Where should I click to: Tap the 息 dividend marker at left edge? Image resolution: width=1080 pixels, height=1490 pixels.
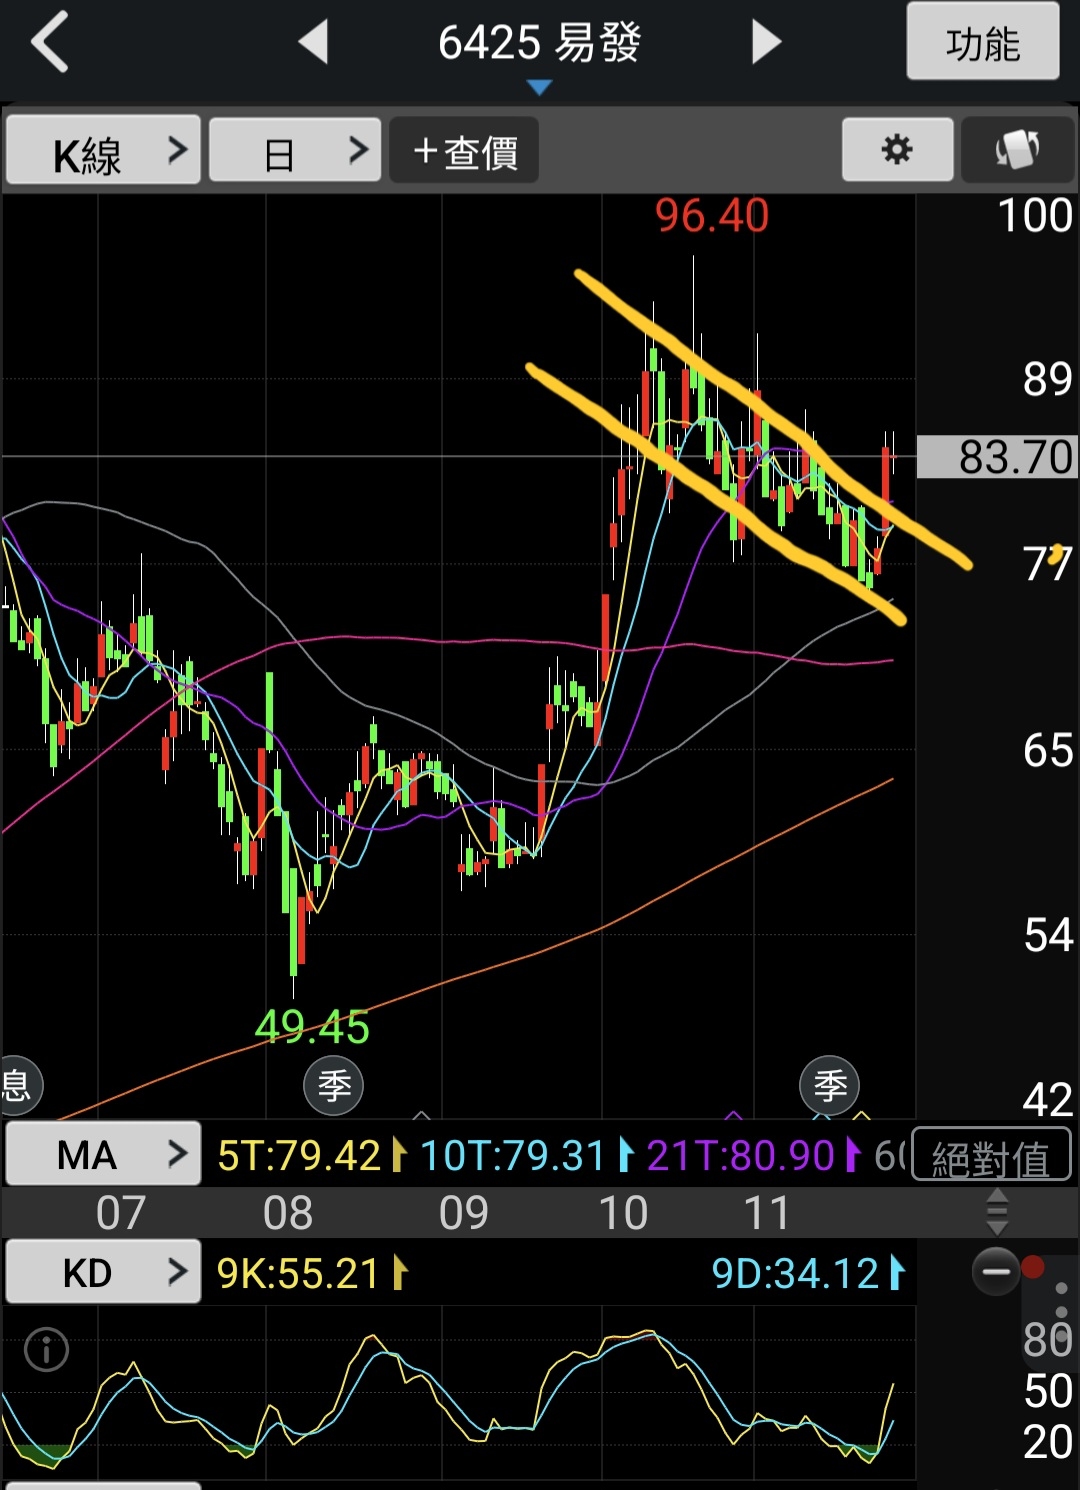click(17, 1086)
